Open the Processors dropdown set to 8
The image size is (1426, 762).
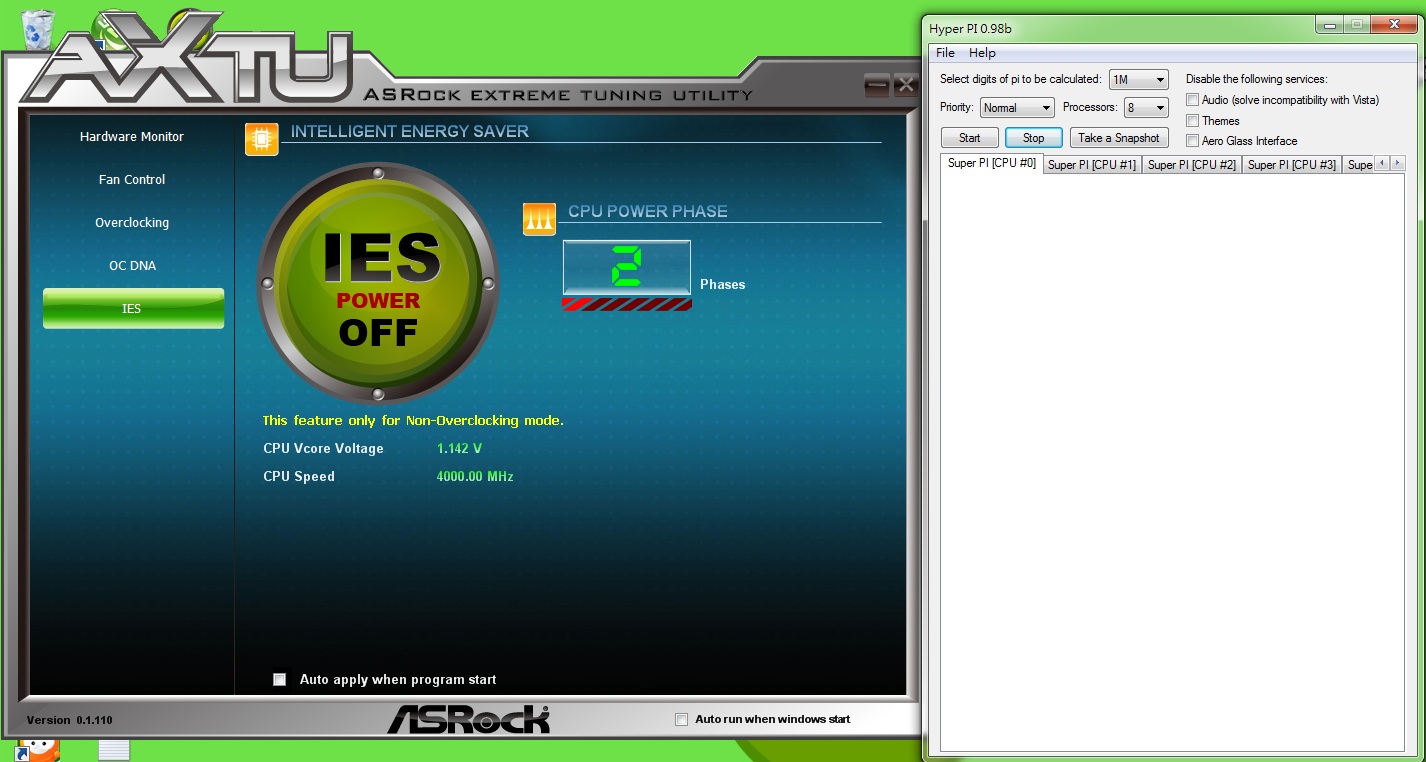1146,107
